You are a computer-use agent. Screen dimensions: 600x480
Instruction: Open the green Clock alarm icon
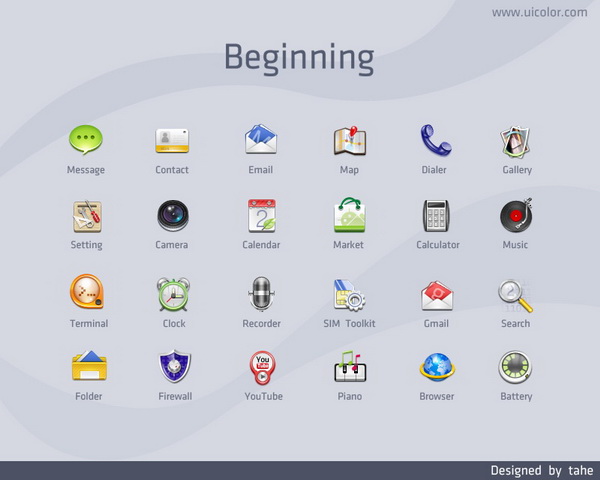point(173,294)
